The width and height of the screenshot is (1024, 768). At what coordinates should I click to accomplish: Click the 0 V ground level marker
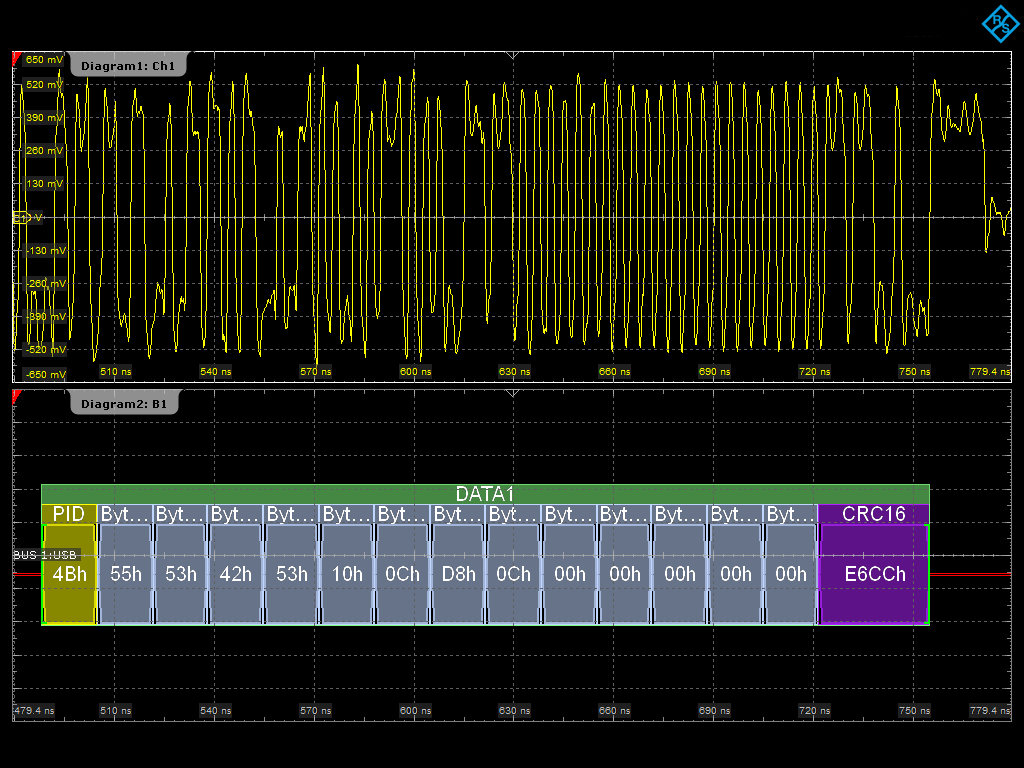27,217
